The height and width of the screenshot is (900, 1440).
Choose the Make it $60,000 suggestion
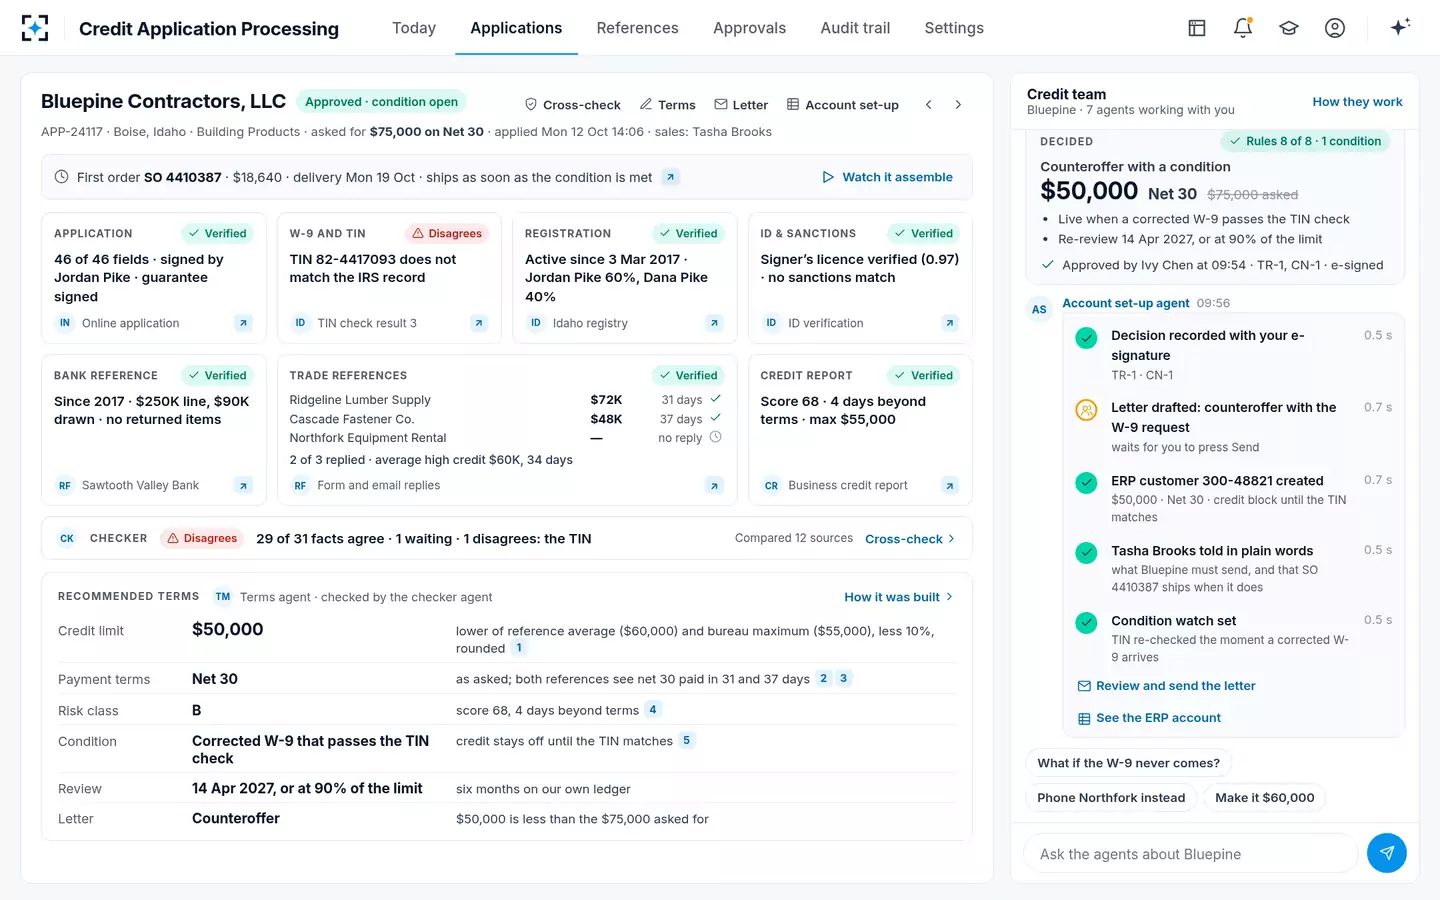1265,798
